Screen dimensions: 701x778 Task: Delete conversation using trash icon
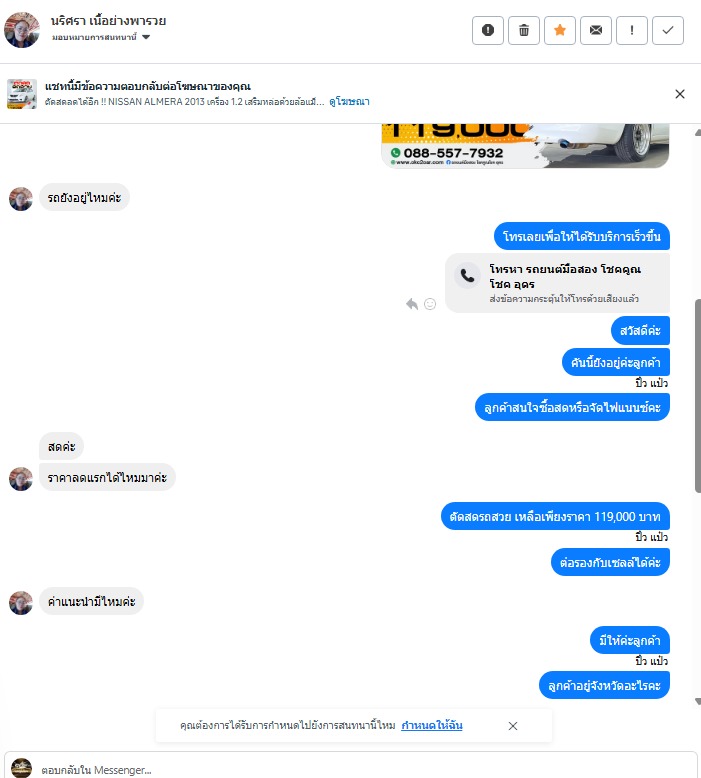pyautogui.click(x=524, y=30)
